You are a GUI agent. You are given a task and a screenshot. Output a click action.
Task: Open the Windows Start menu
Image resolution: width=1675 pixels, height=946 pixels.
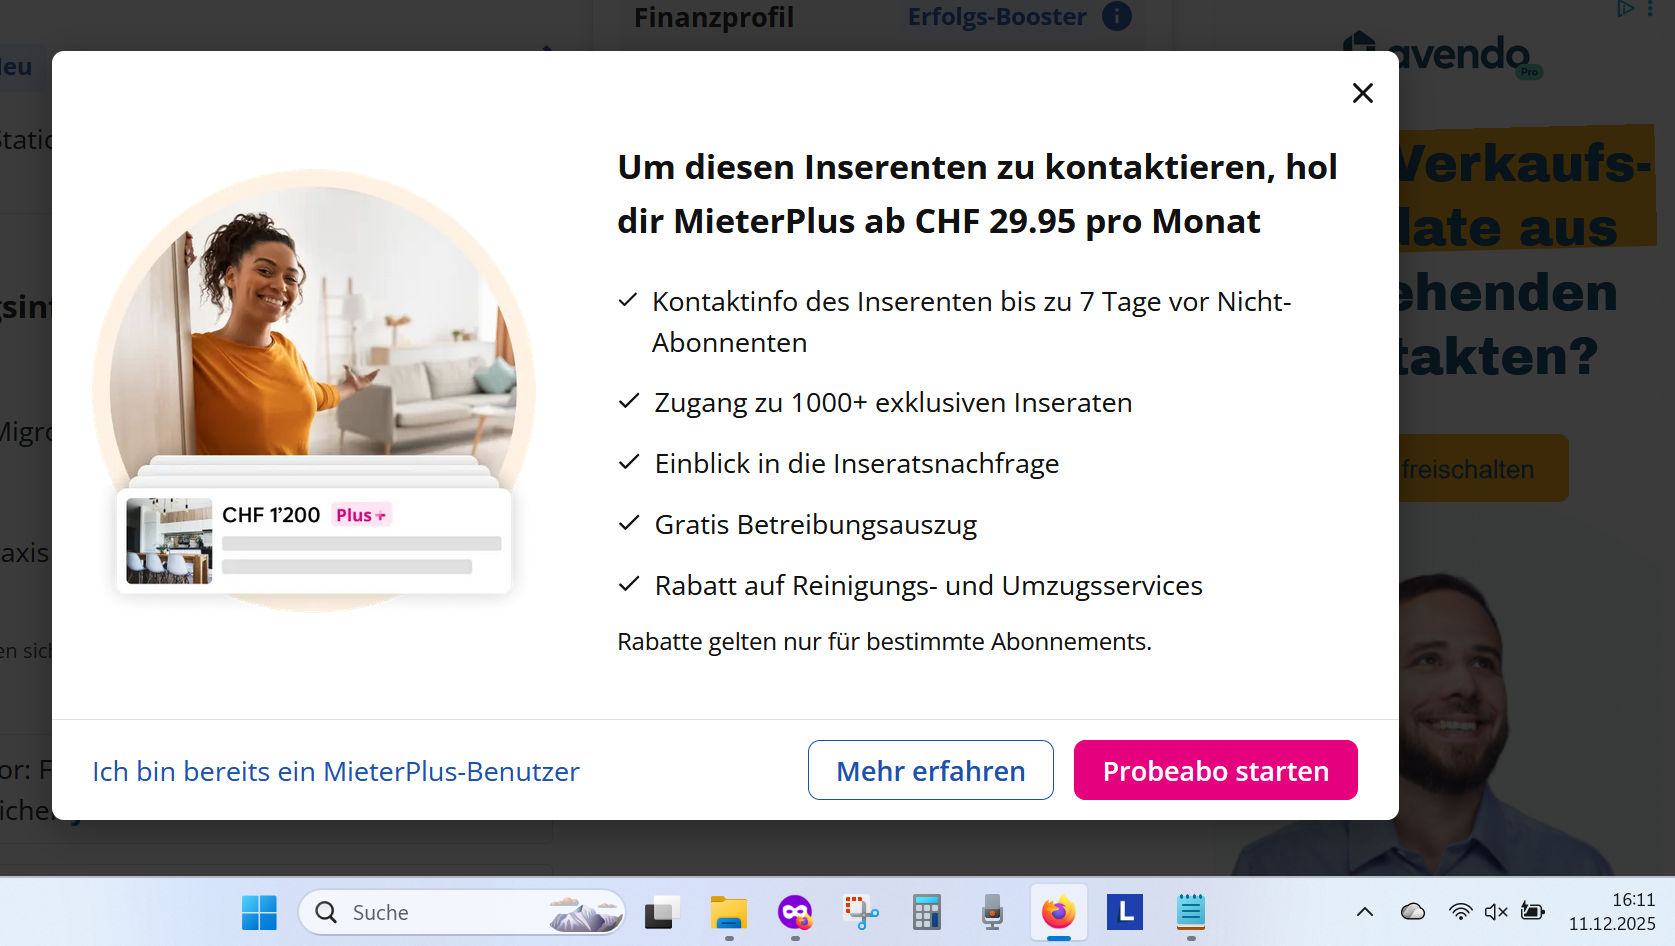point(259,912)
